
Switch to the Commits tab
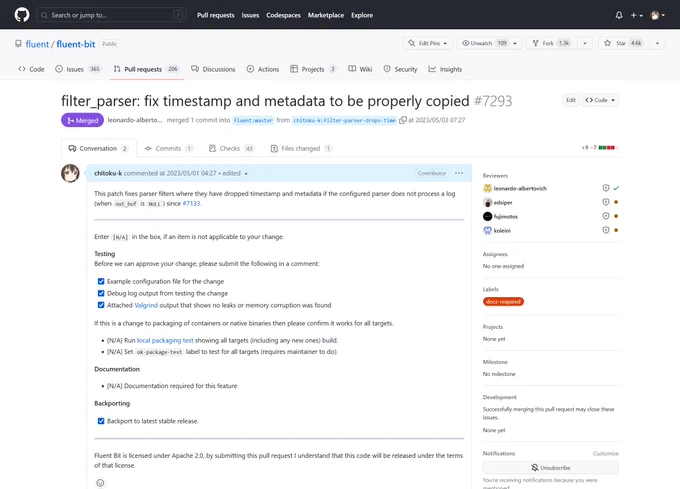pos(169,148)
